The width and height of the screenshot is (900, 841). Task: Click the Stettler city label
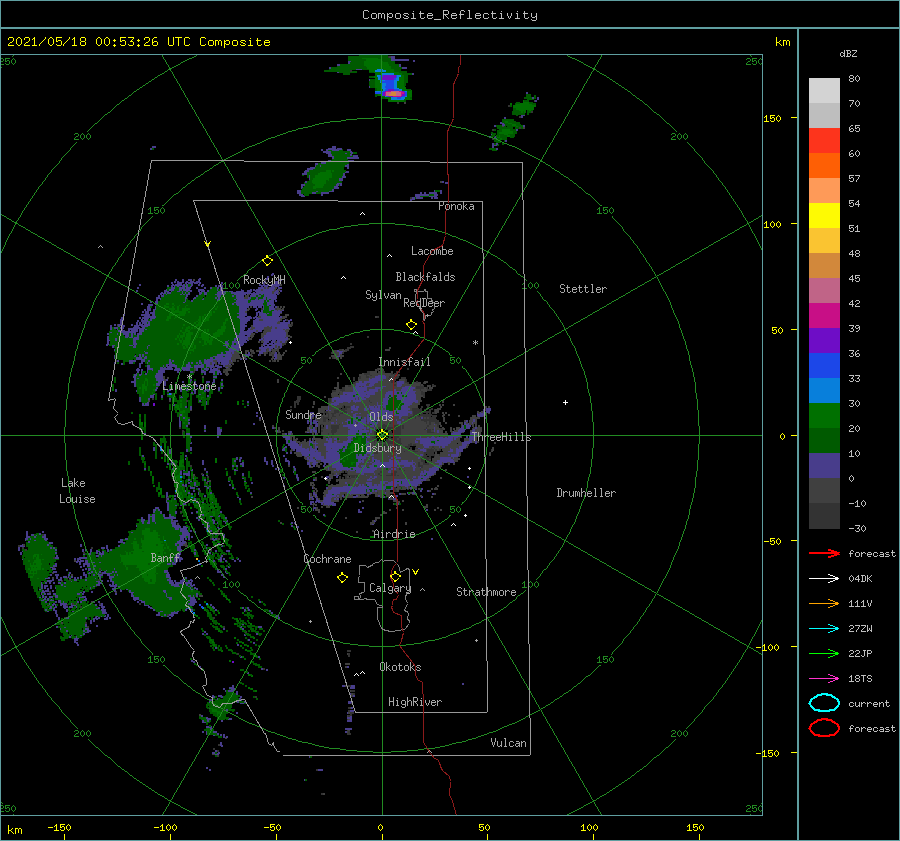point(583,289)
